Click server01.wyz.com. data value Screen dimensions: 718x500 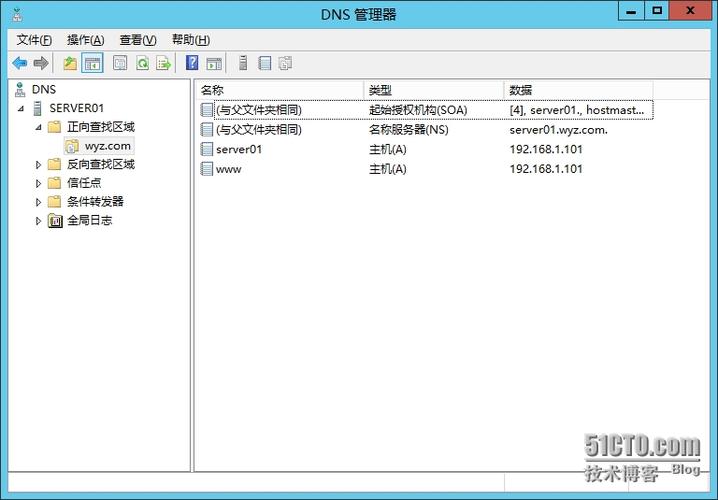(559, 130)
